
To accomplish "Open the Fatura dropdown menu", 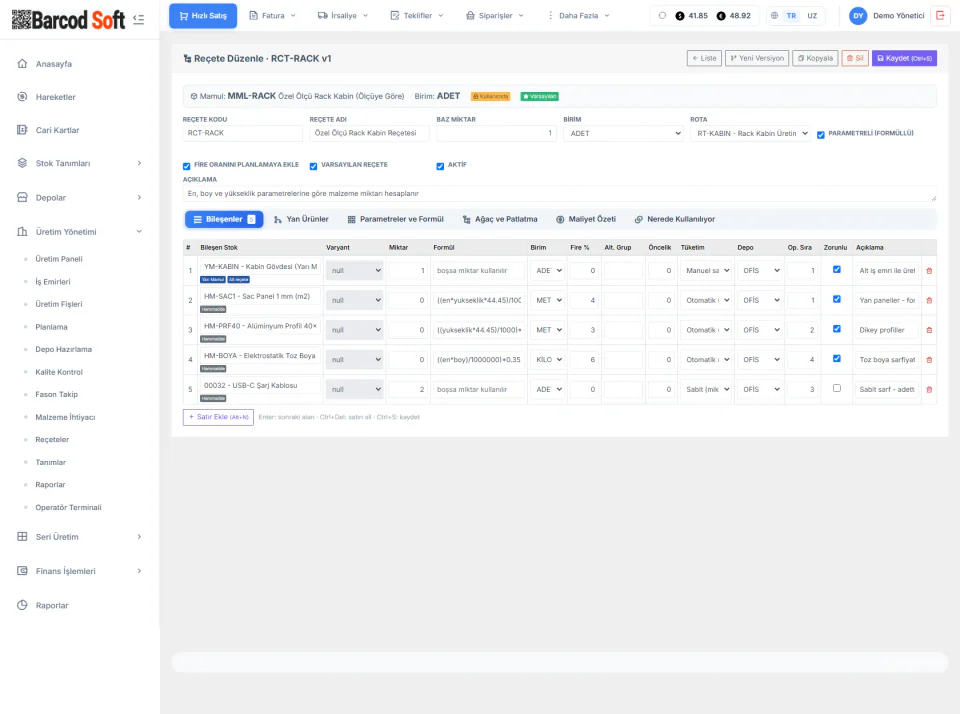I will coord(272,16).
